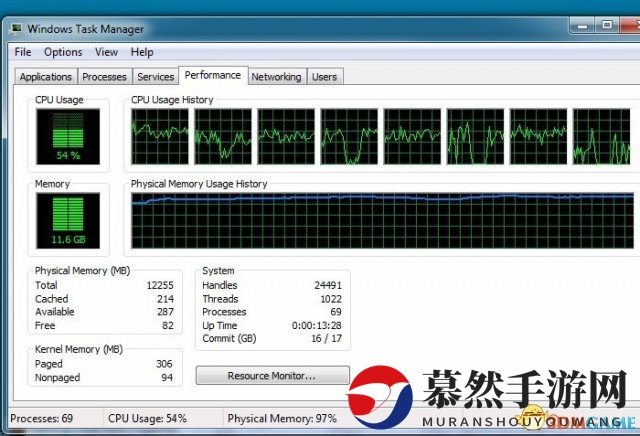The image size is (640, 436).
Task: Click status bar text CPU Usage: 54%
Action: pos(147,418)
